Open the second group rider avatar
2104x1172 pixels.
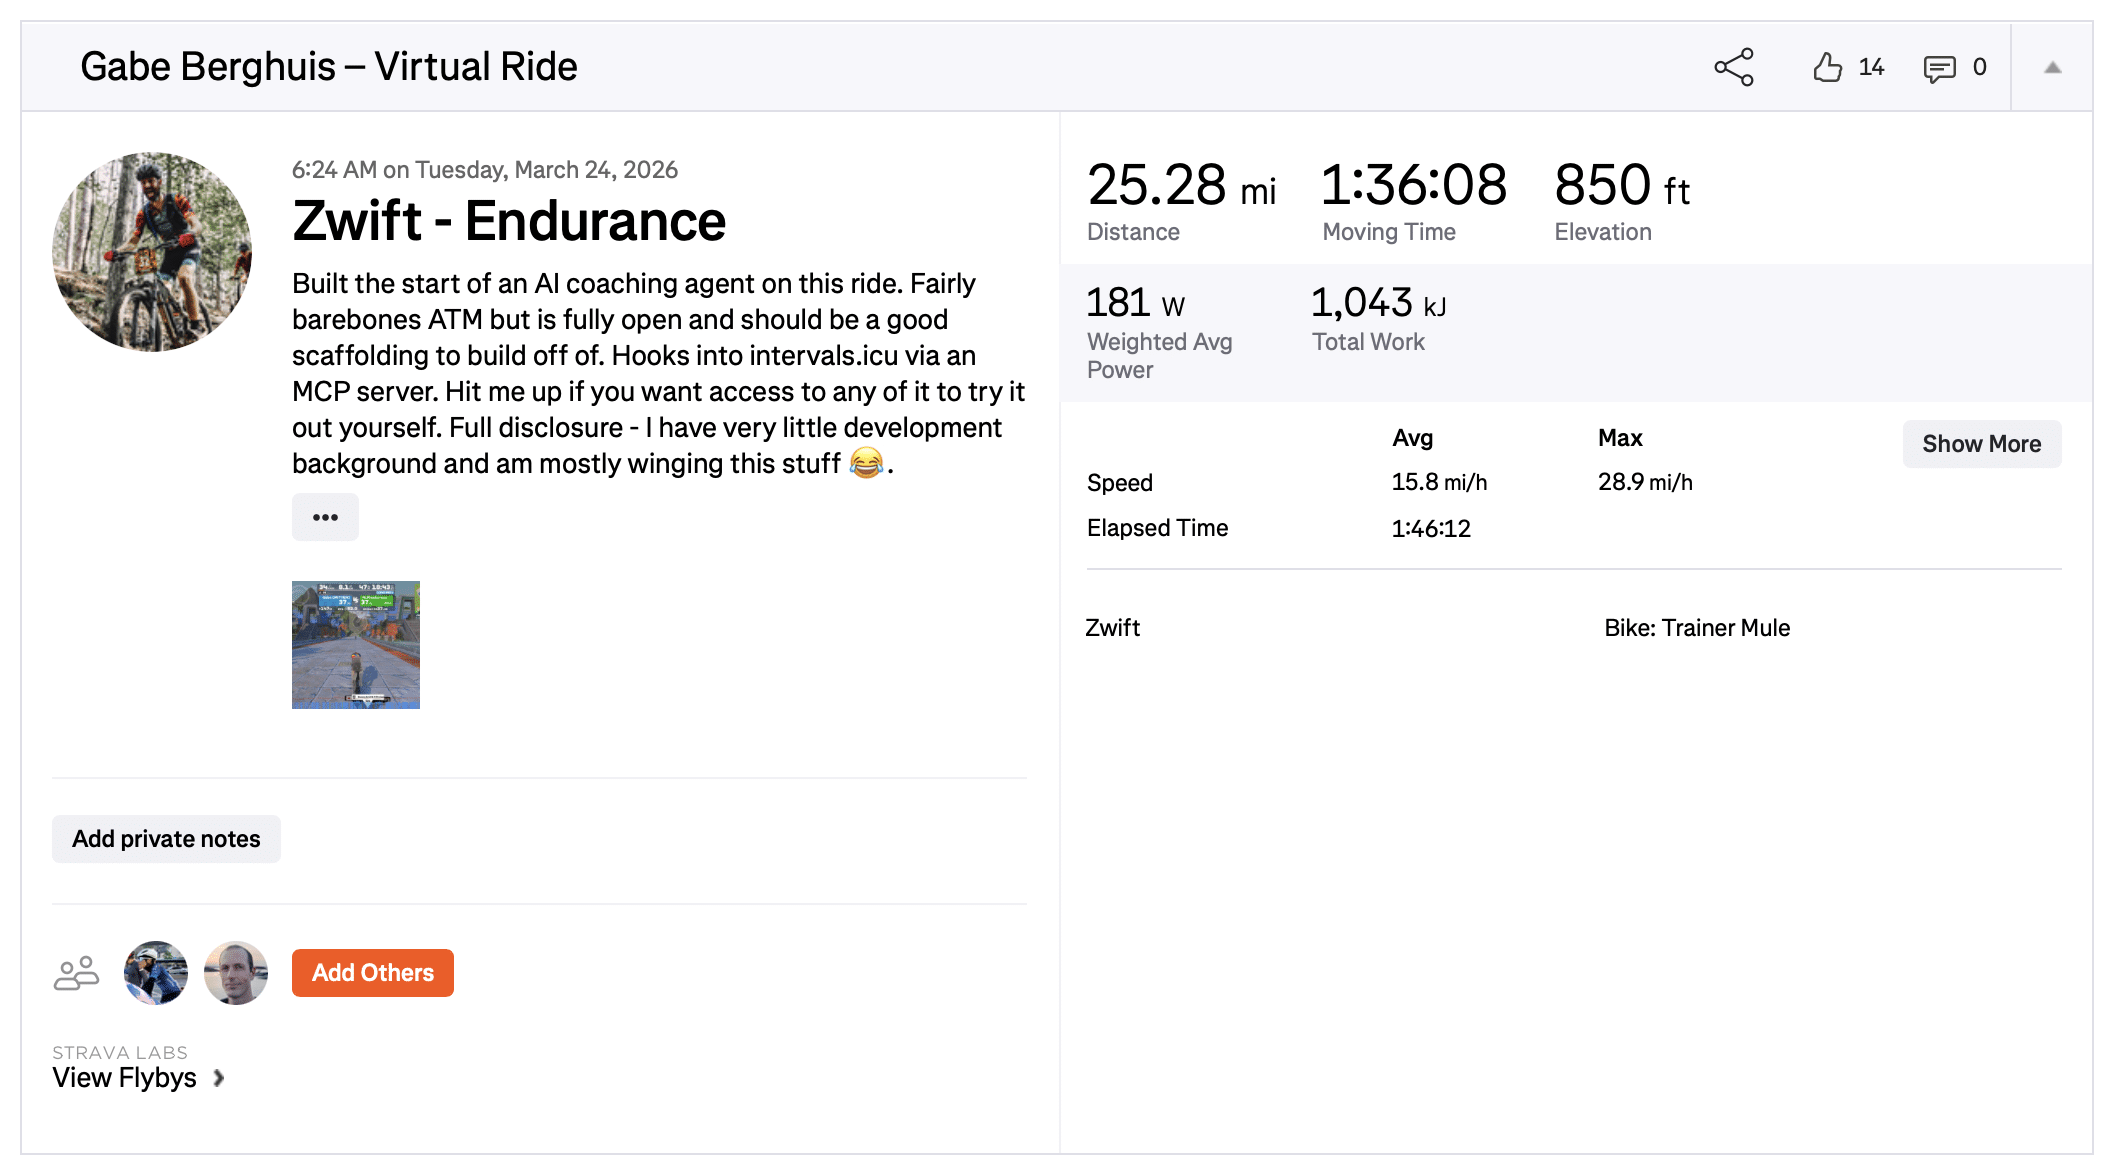(x=236, y=973)
